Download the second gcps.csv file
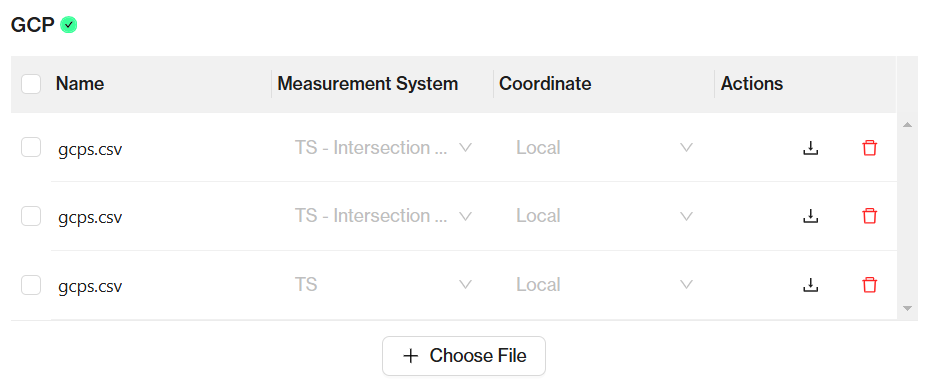This screenshot has height=391, width=932. click(x=810, y=216)
